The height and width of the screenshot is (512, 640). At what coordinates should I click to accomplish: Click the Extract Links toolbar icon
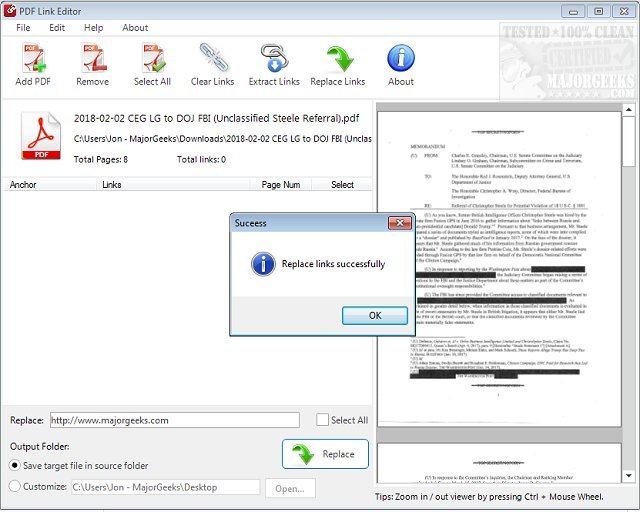(x=274, y=58)
